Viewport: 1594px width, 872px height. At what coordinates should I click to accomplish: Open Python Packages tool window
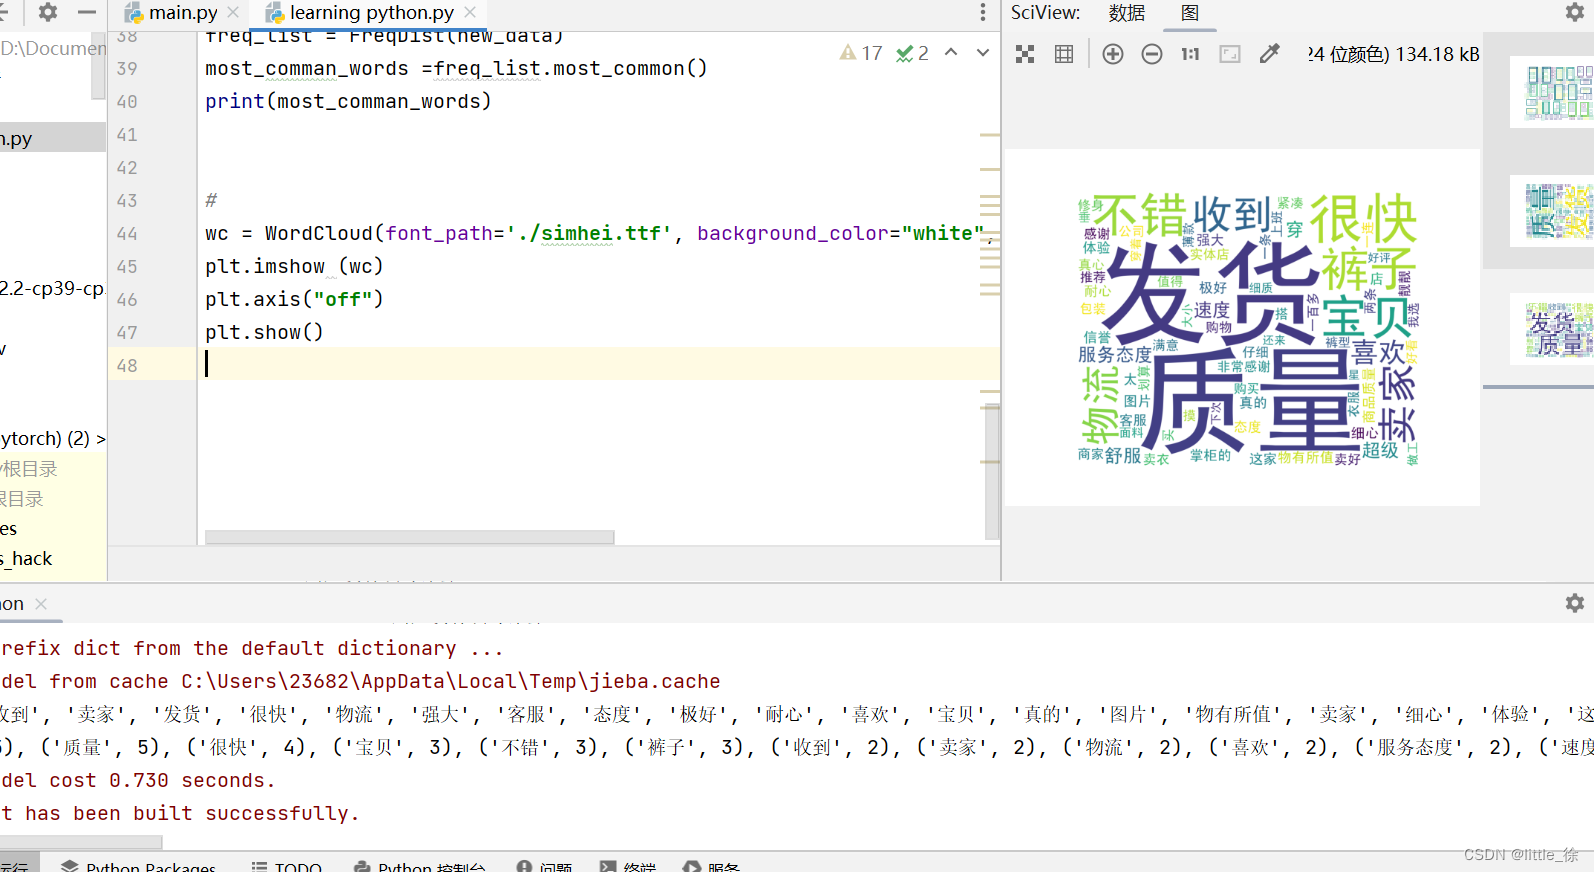(x=139, y=866)
